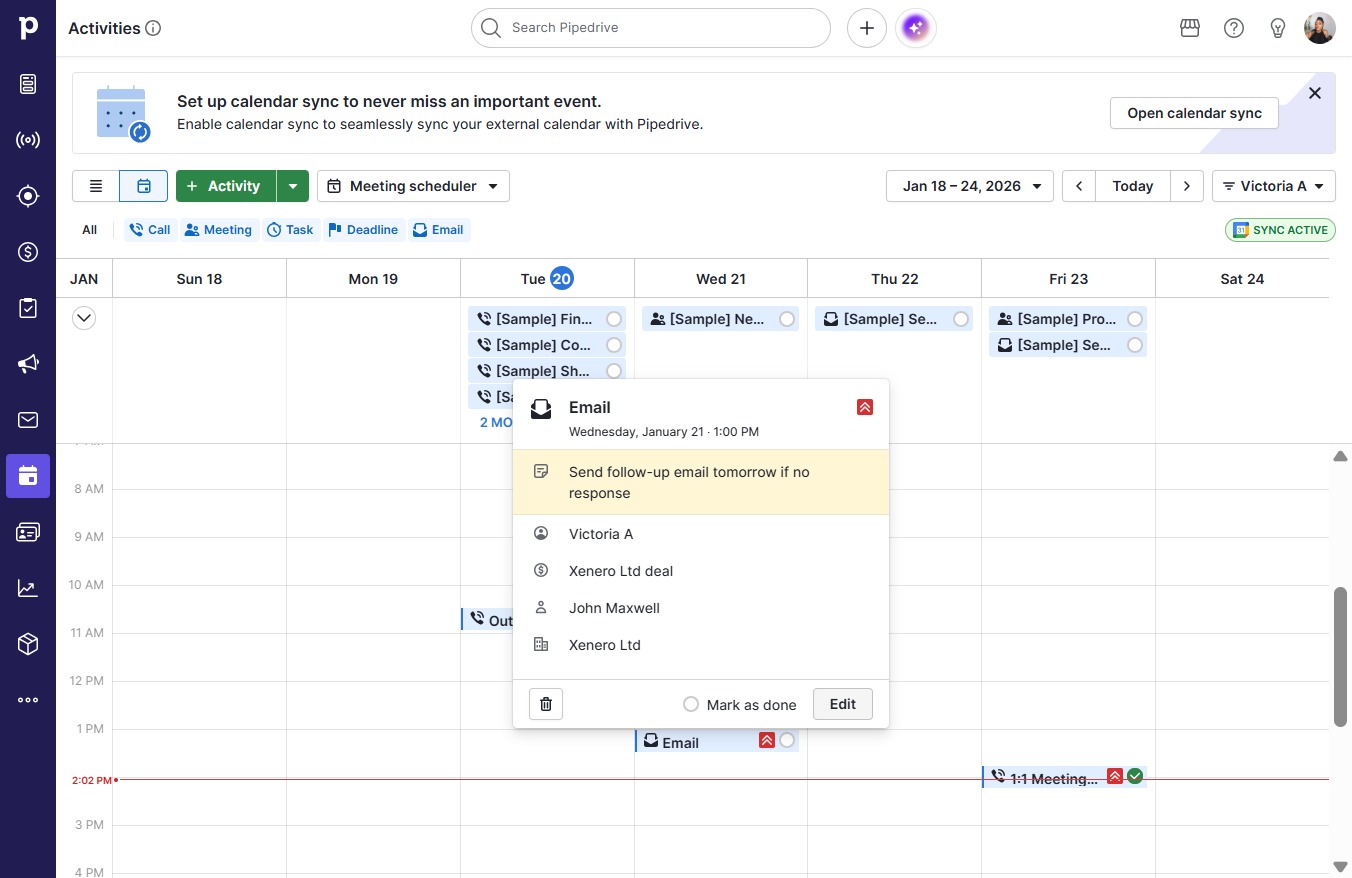The image size is (1352, 878).
Task: Mark Wednesday's [Sample] Ne... meeting as done
Action: point(788,319)
